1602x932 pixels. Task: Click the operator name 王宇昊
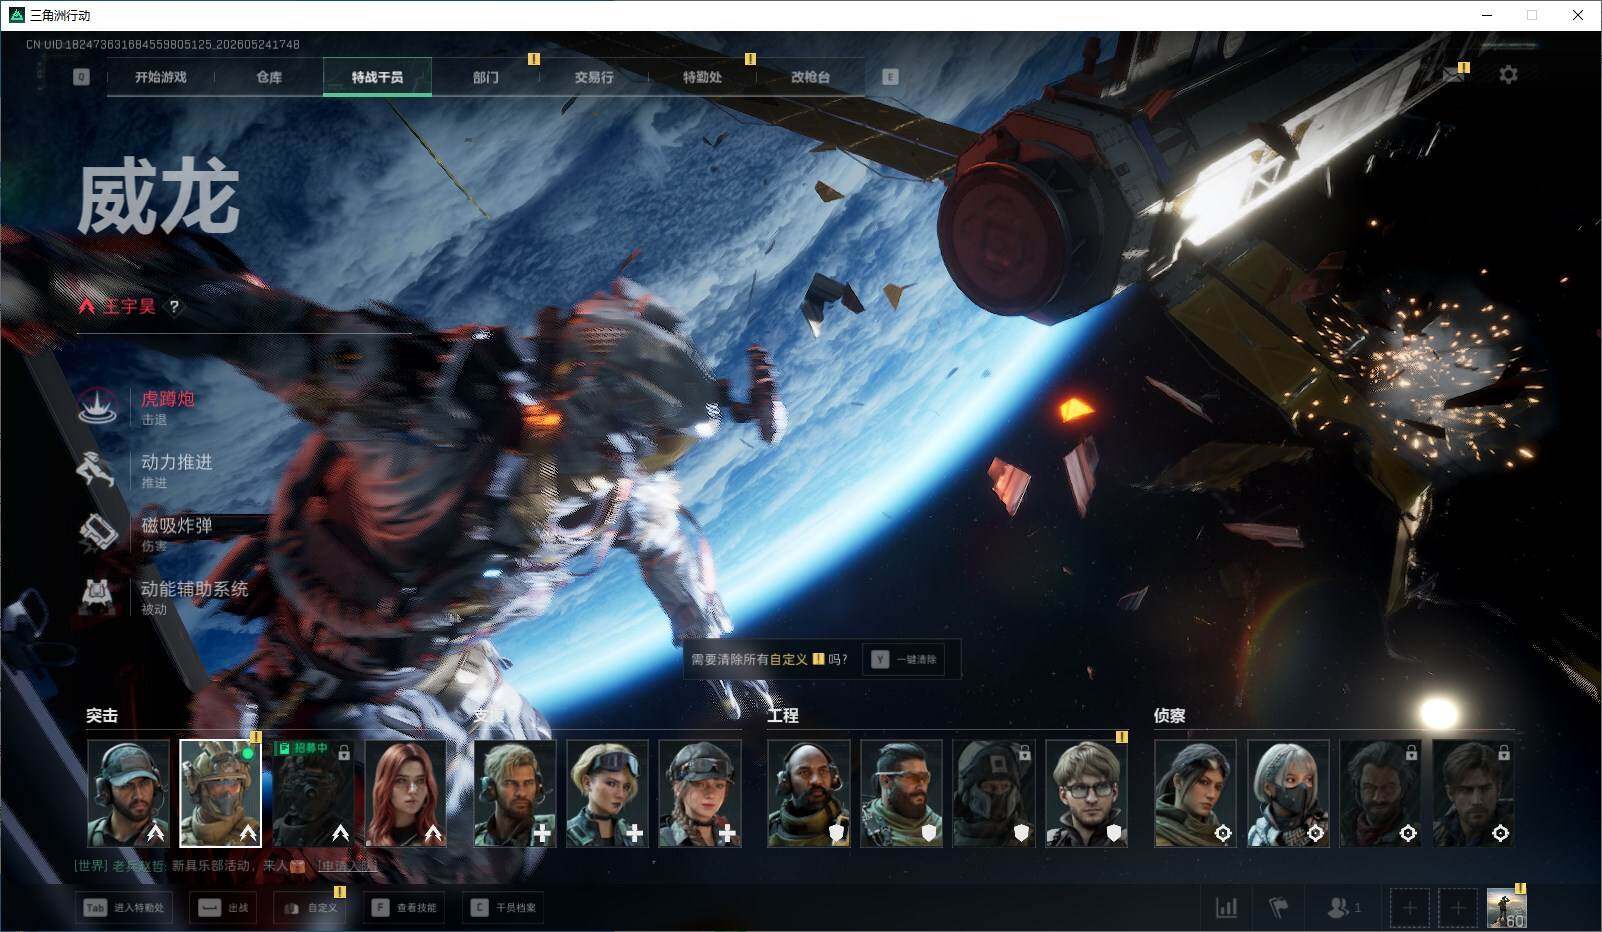pos(130,307)
